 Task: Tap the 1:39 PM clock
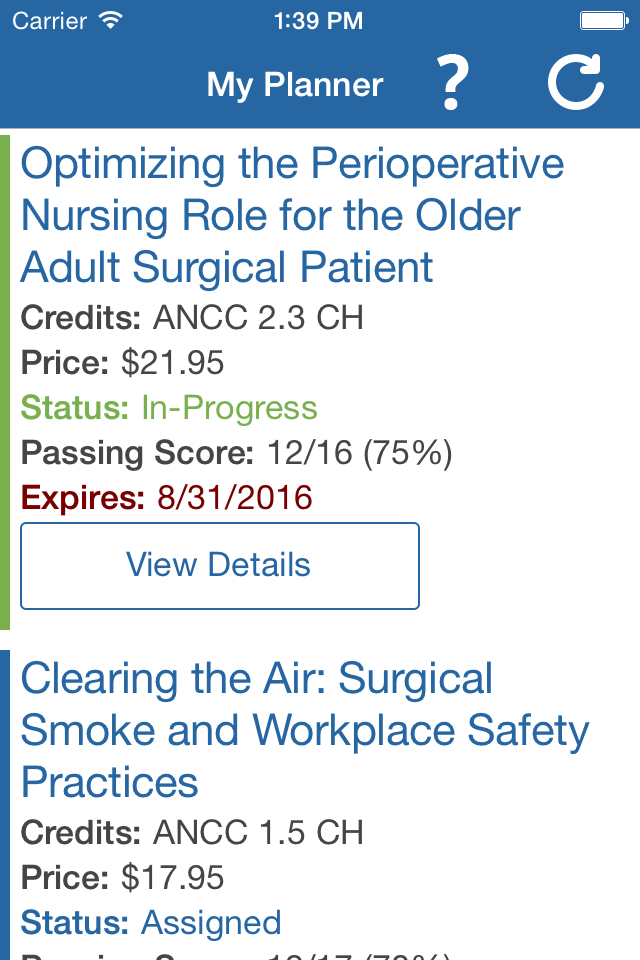coord(318,21)
